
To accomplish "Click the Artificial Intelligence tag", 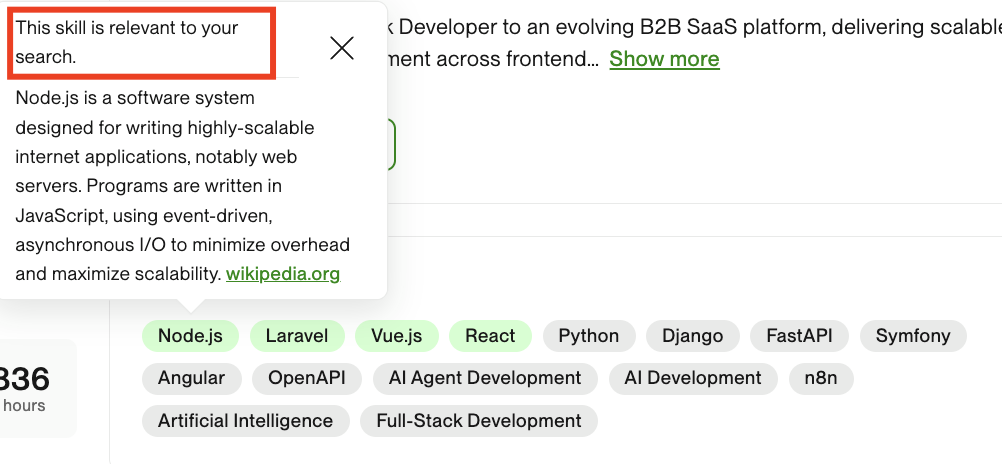I will pos(245,421).
